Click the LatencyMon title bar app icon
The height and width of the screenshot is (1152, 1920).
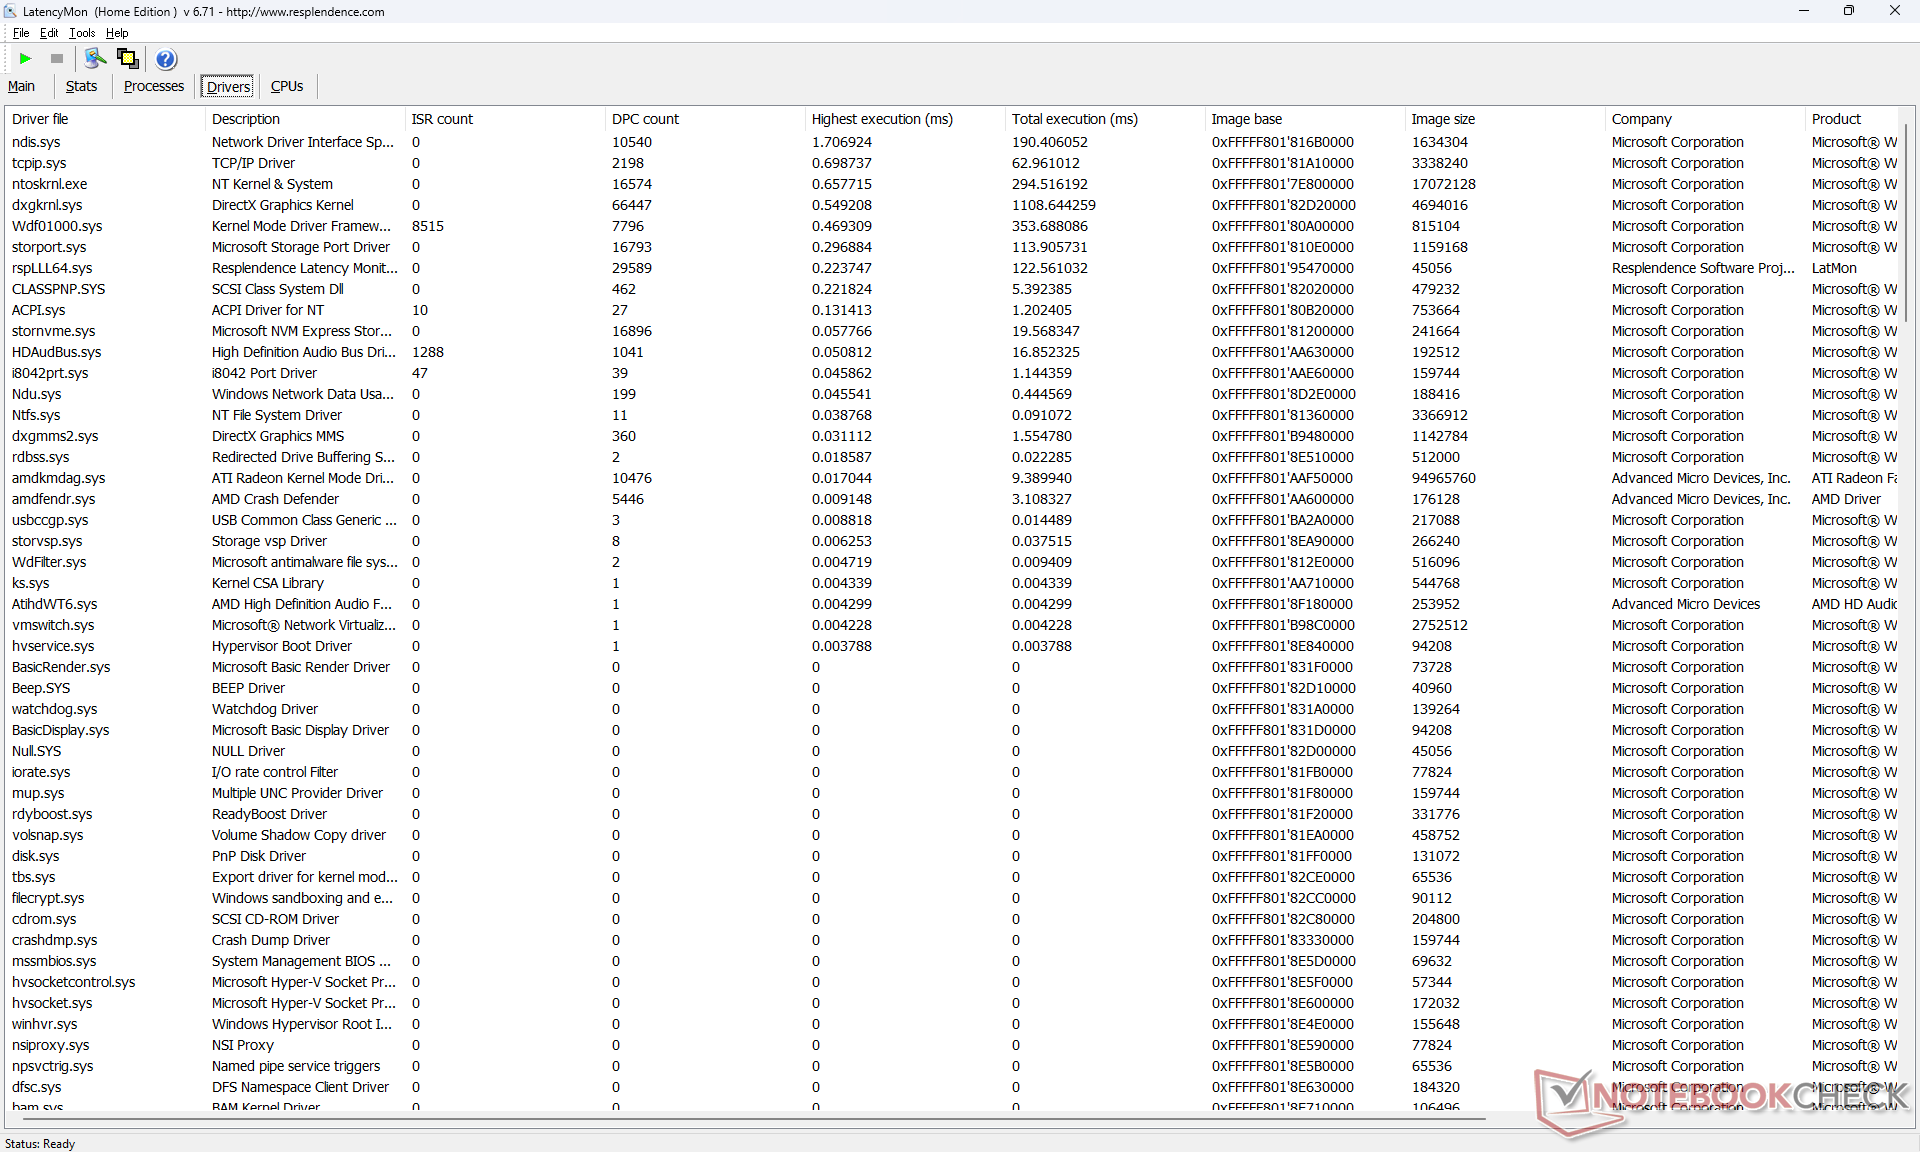point(10,11)
